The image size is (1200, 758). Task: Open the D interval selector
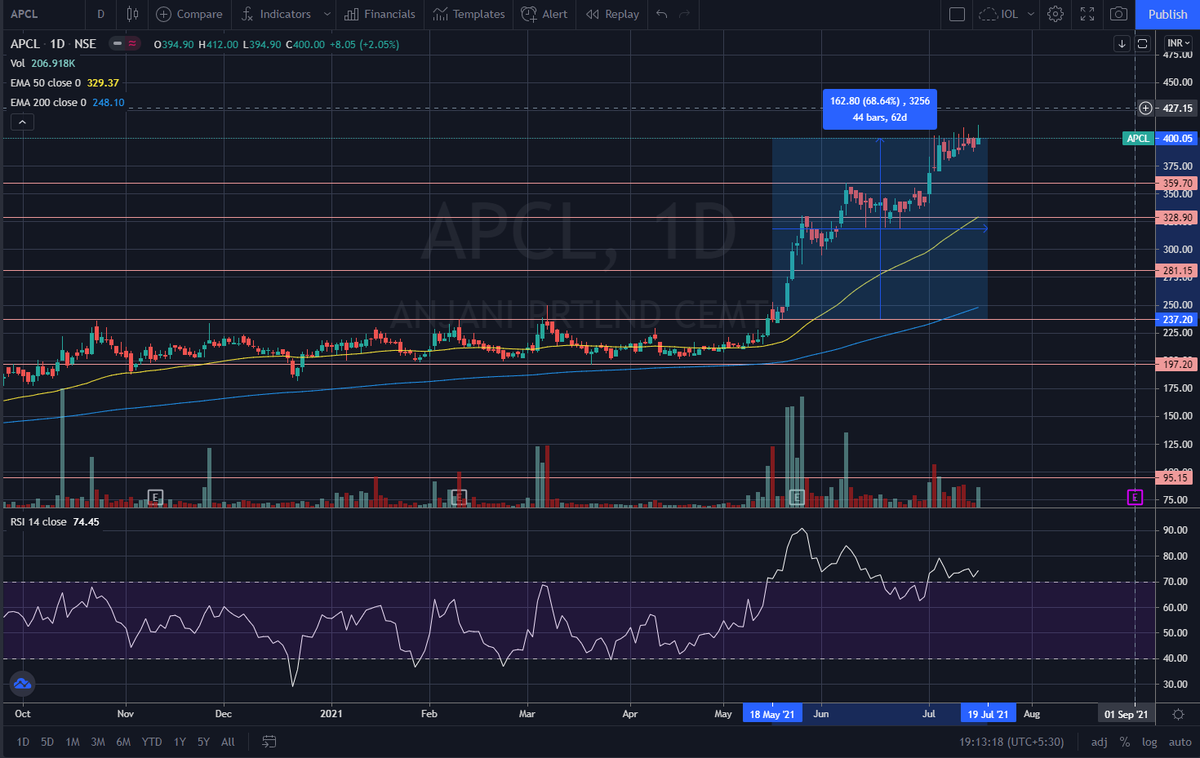pyautogui.click(x=99, y=14)
